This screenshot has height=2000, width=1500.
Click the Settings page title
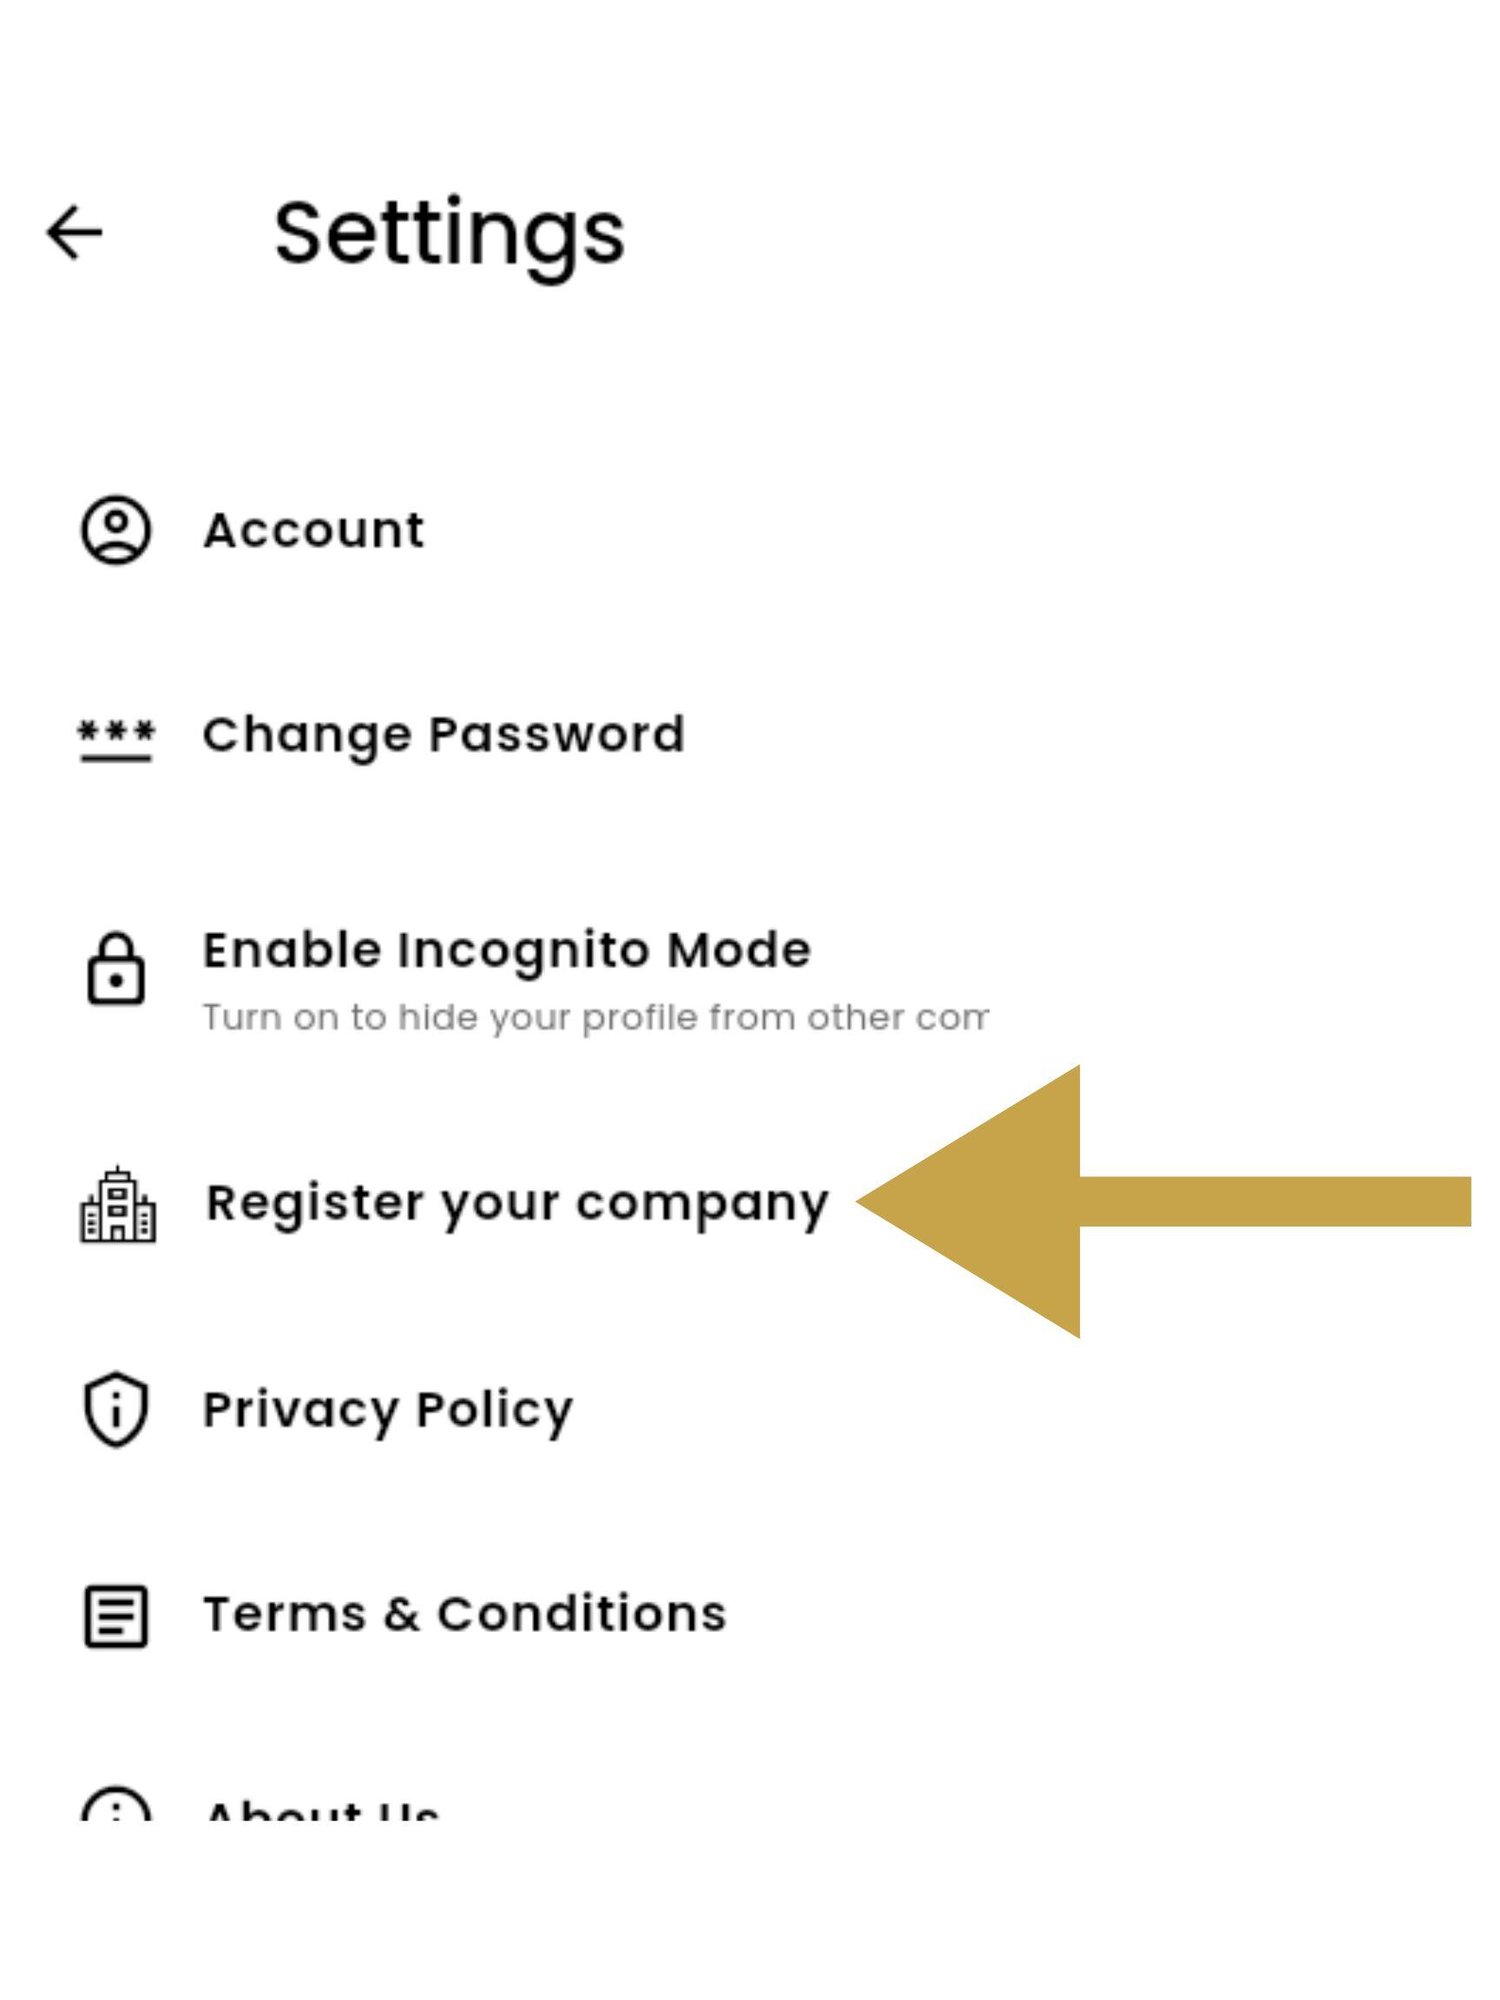pyautogui.click(x=450, y=236)
